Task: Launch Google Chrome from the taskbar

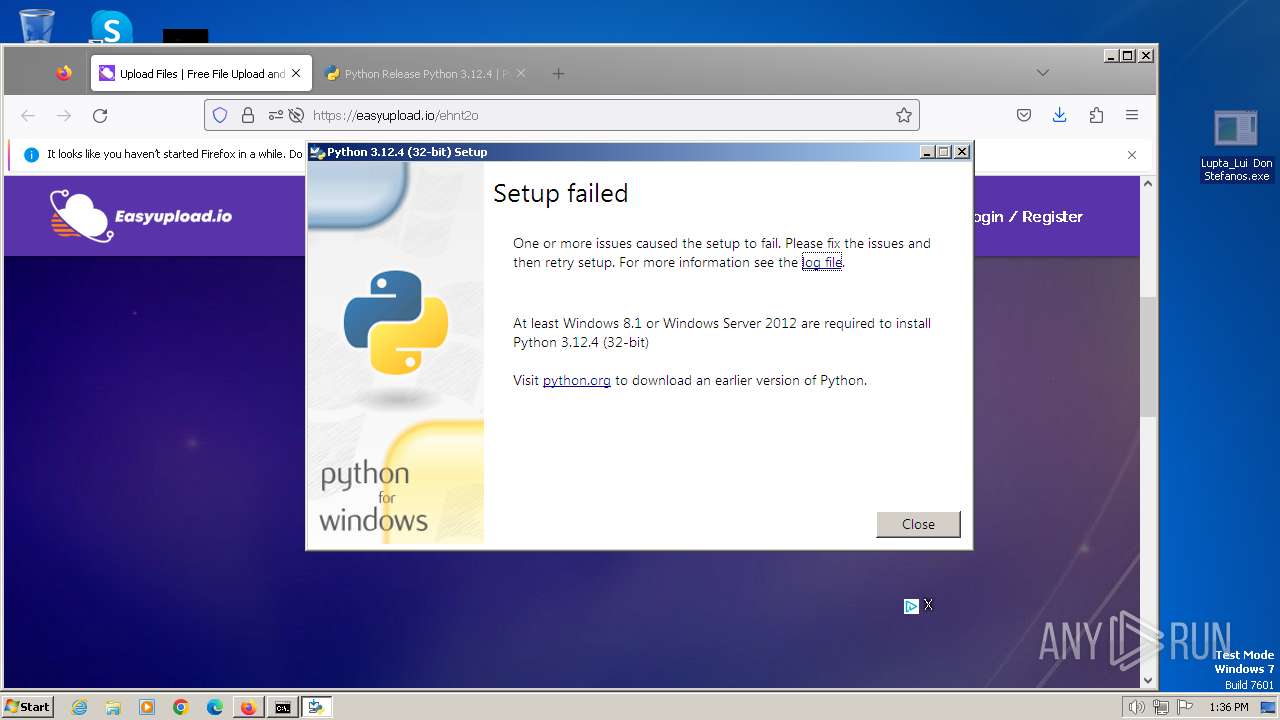Action: [x=181, y=707]
